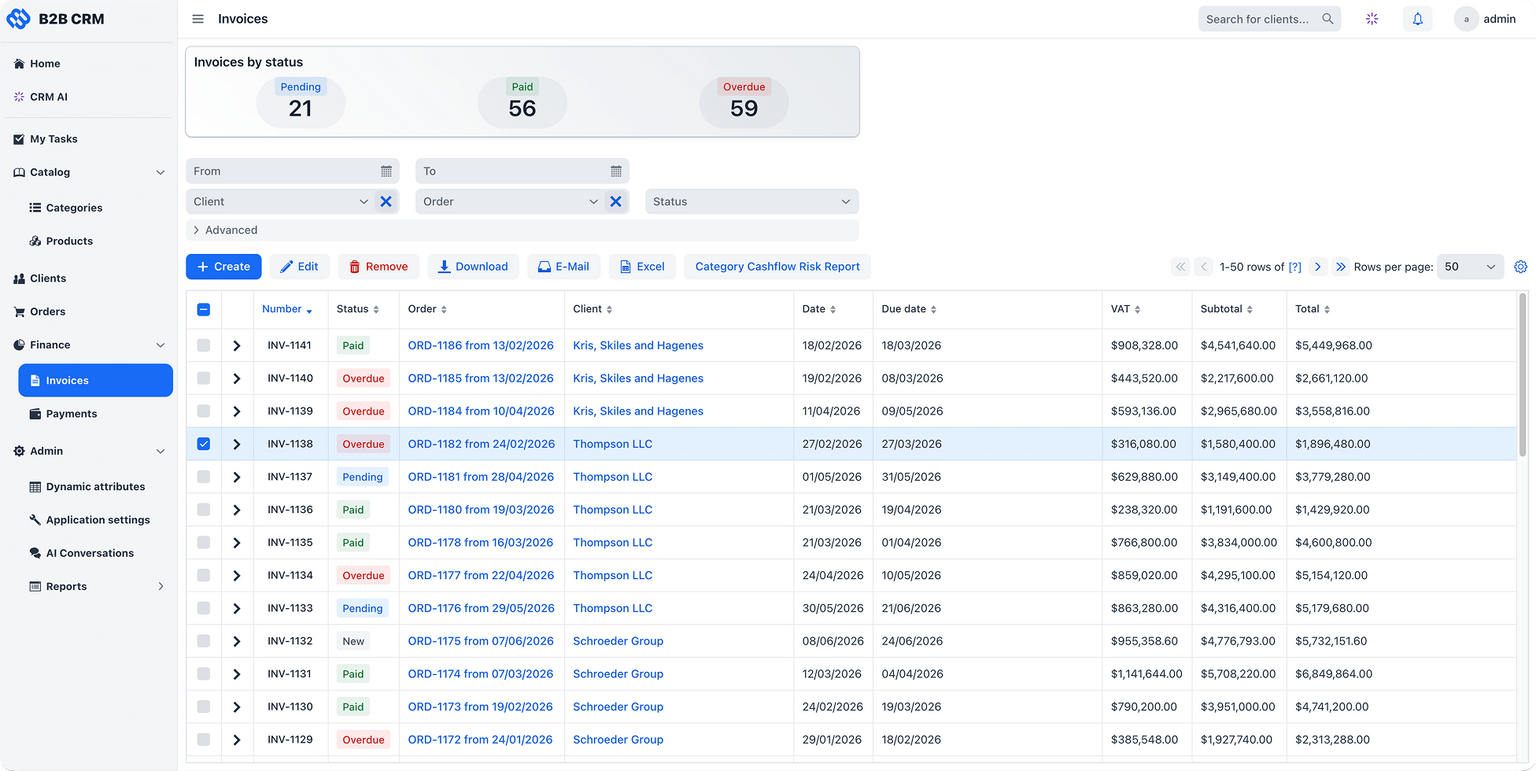Clear the Order filter with X

click(x=616, y=201)
